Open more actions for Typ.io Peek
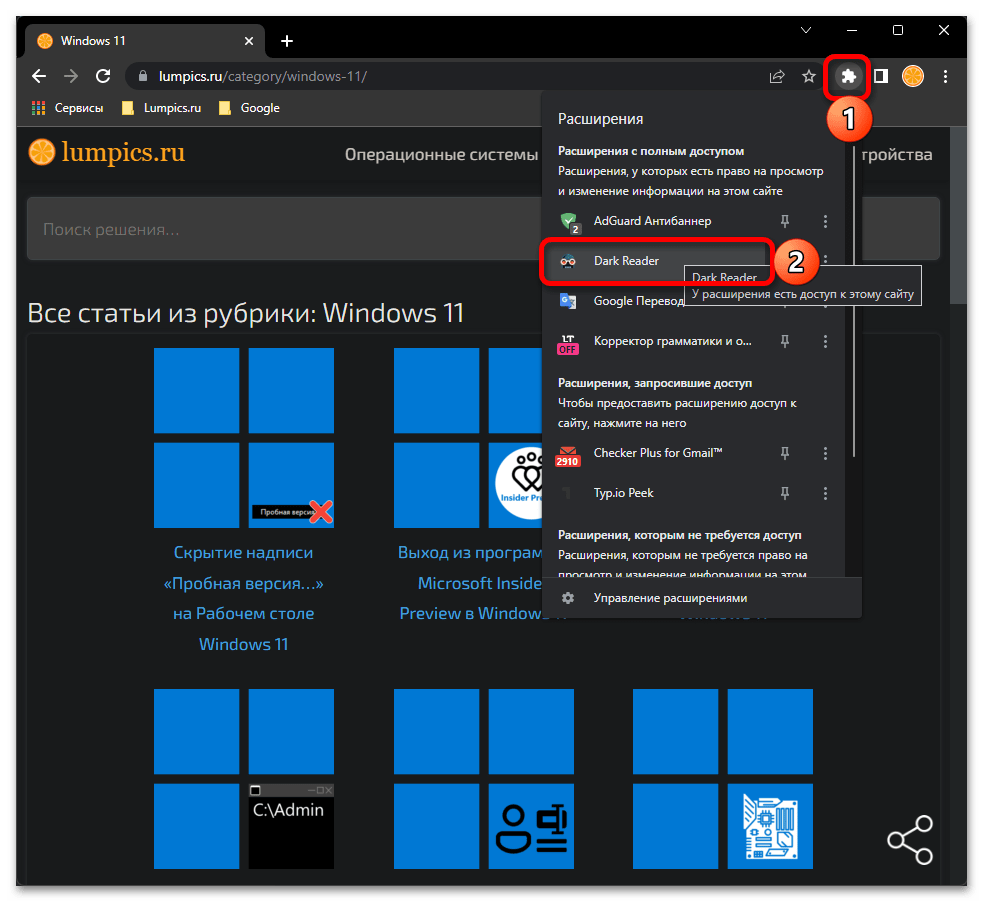Viewport: 983px width, 902px height. [825, 493]
